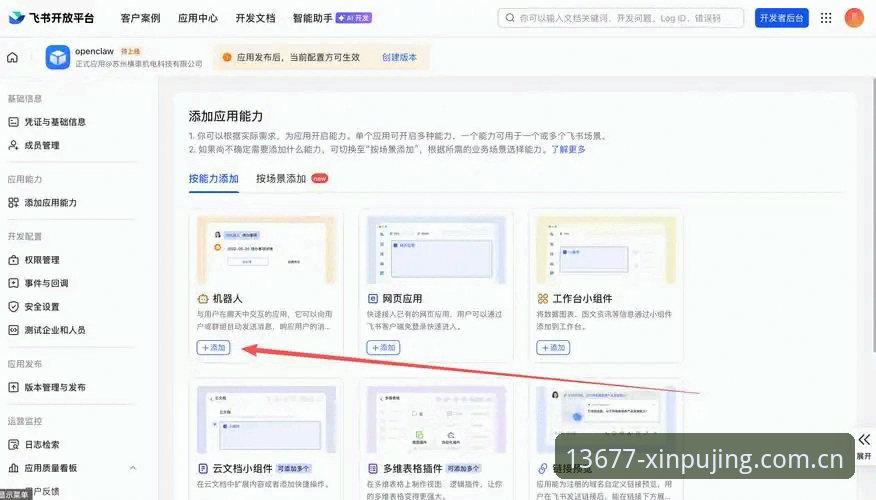Click the 工作台小组件 preview thumbnail
This screenshot has height=500, width=876.
pos(606,250)
